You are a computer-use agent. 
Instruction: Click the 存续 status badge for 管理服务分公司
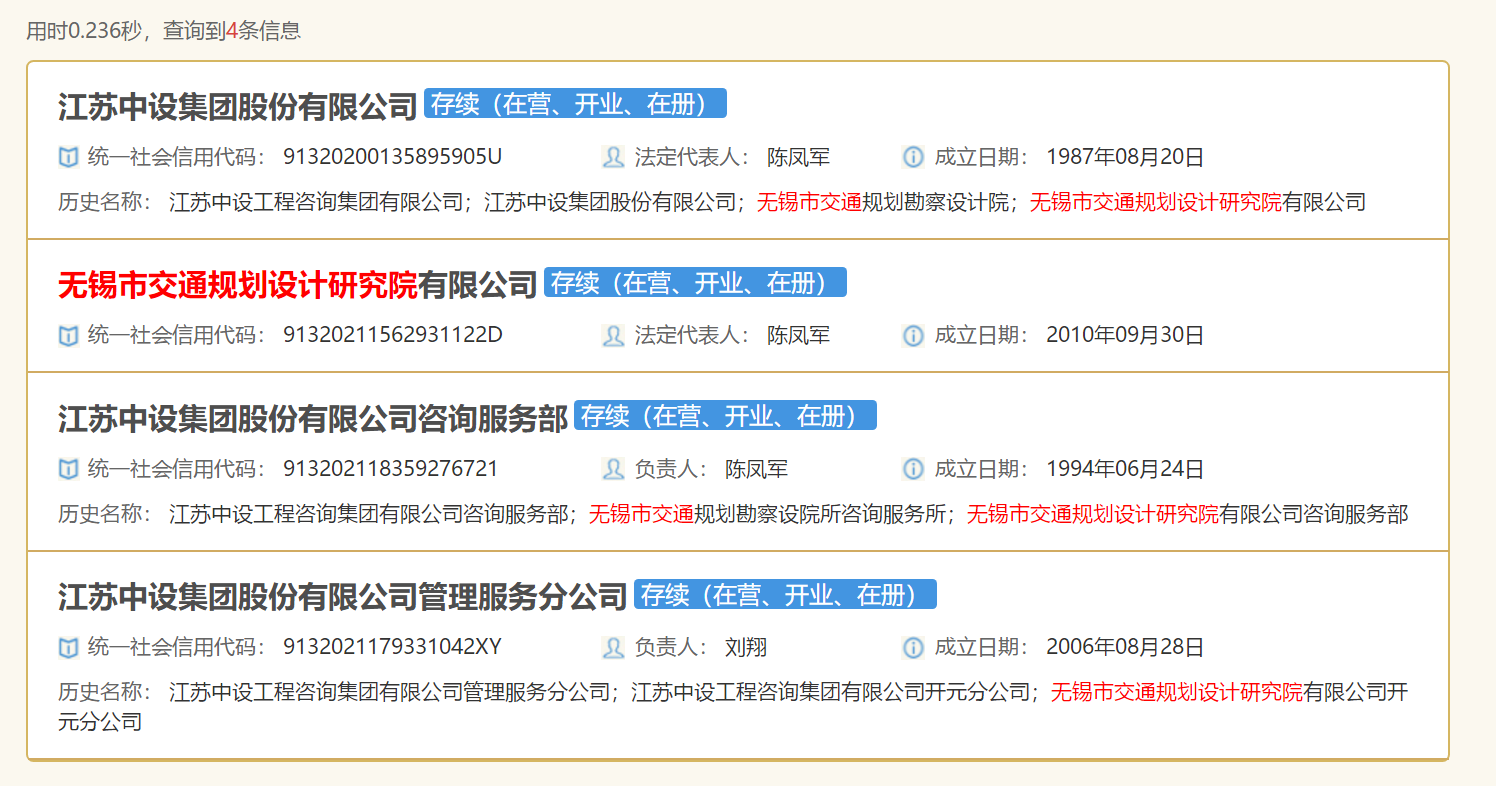[x=784, y=595]
